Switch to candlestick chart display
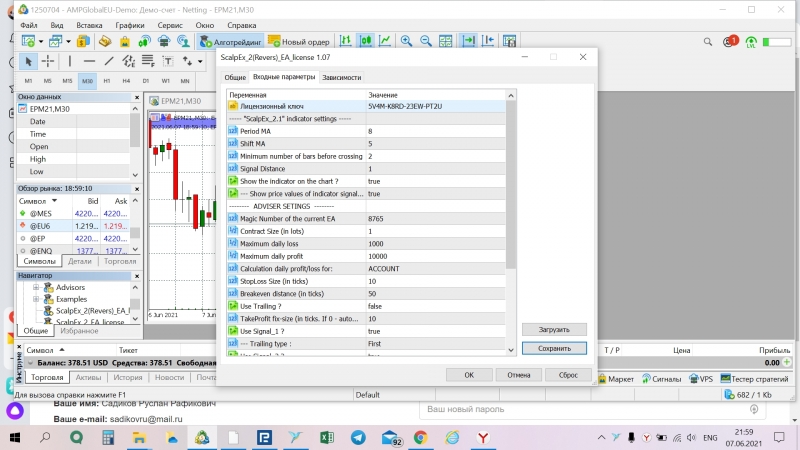Viewport: 800px width, 450px height. pyautogui.click(x=366, y=41)
